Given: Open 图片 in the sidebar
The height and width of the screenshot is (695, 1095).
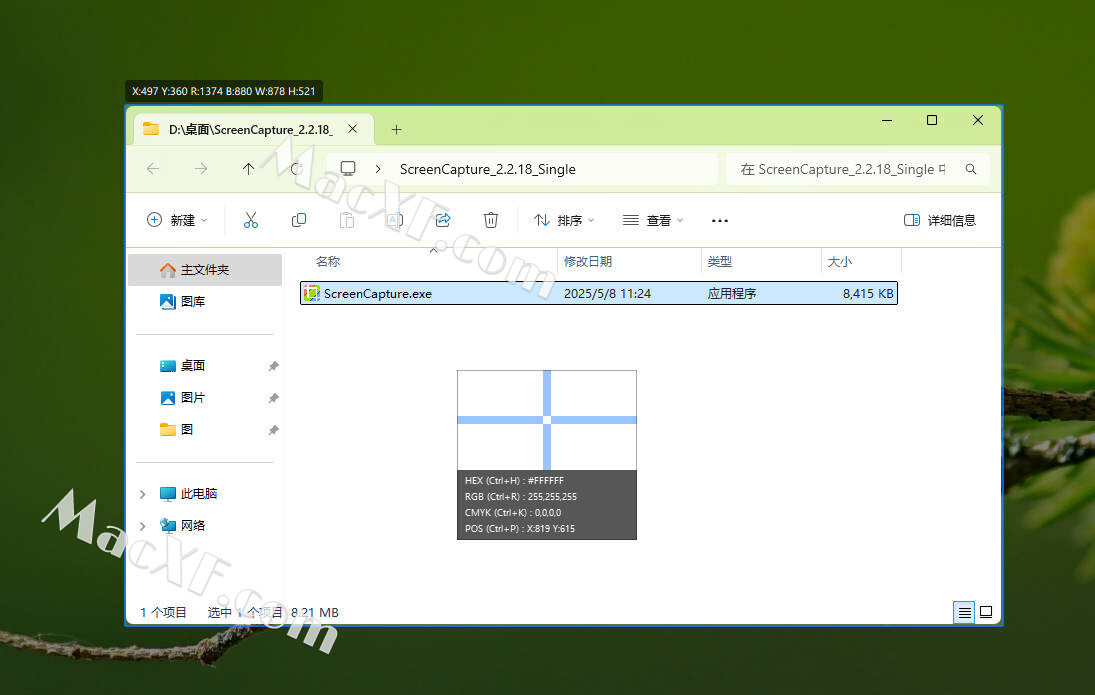Looking at the screenshot, I should [x=193, y=398].
